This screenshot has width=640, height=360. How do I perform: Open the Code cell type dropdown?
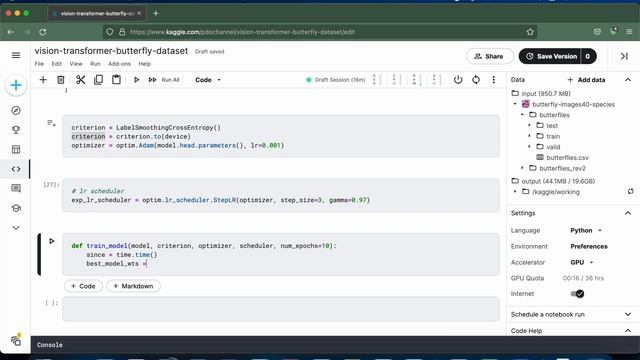tap(208, 80)
